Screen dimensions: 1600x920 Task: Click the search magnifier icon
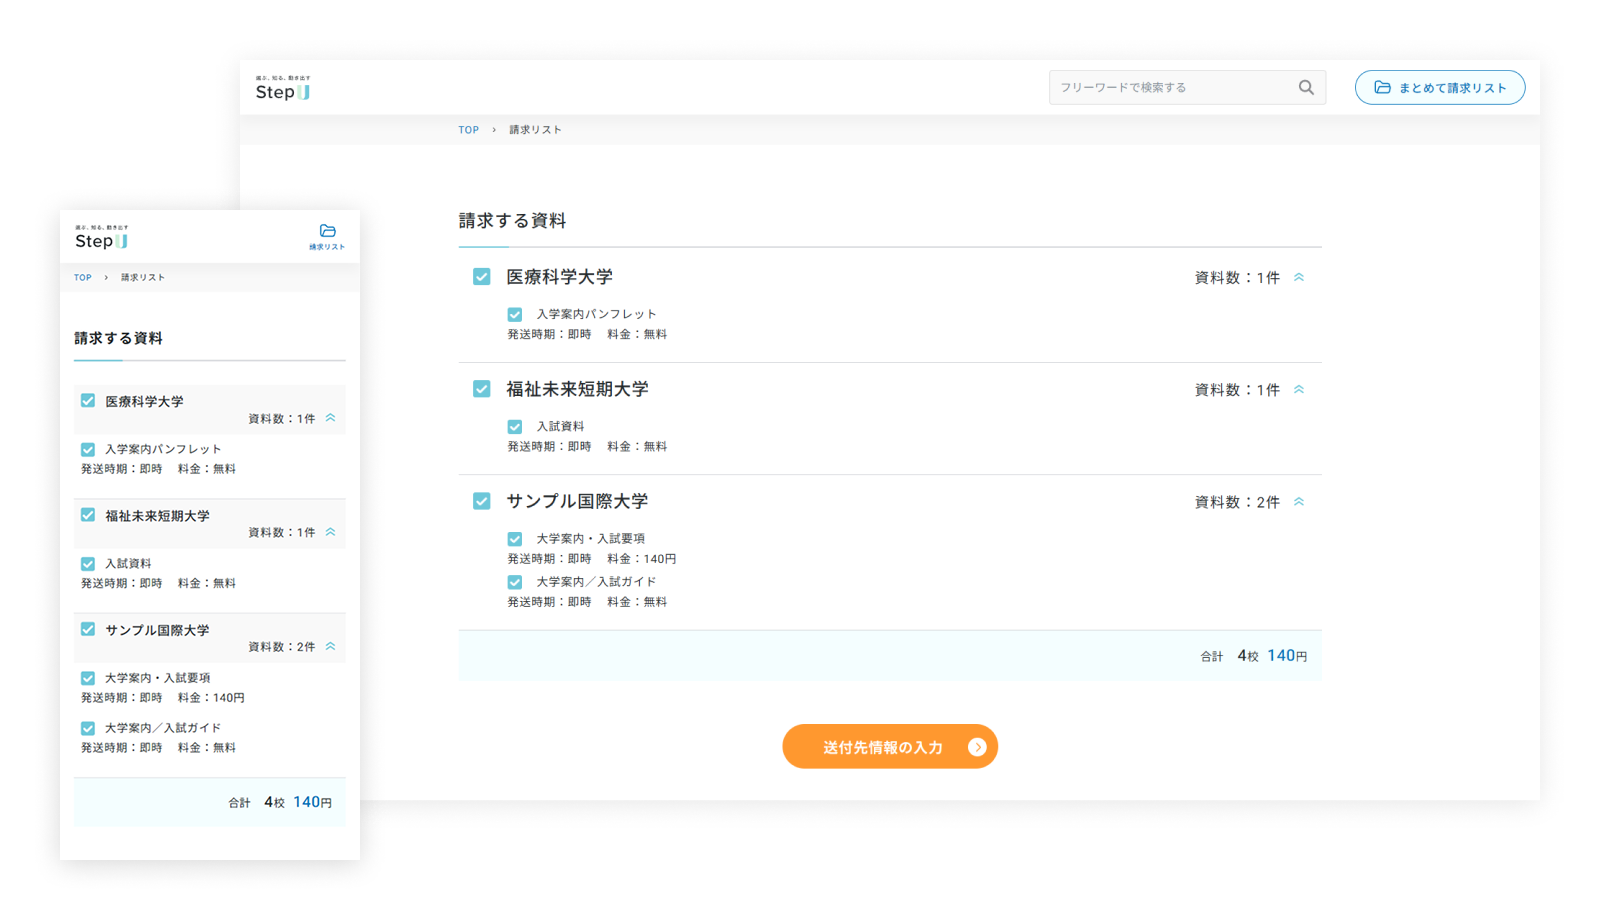(x=1305, y=88)
